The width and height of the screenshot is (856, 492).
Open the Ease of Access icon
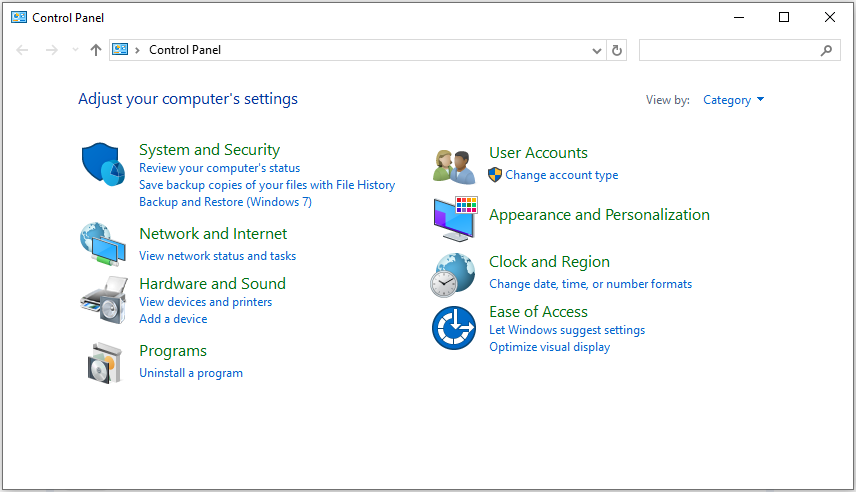(453, 328)
